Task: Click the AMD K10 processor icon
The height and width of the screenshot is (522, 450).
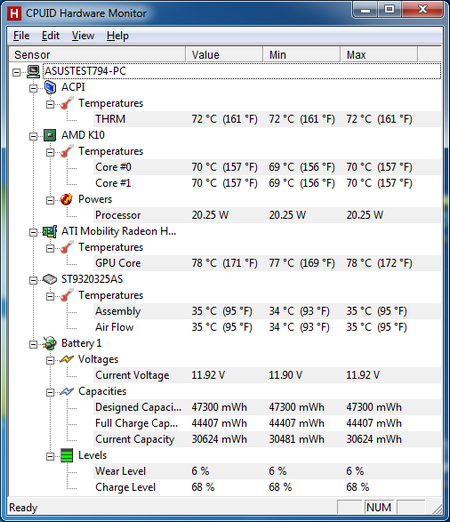Action: click(50, 135)
